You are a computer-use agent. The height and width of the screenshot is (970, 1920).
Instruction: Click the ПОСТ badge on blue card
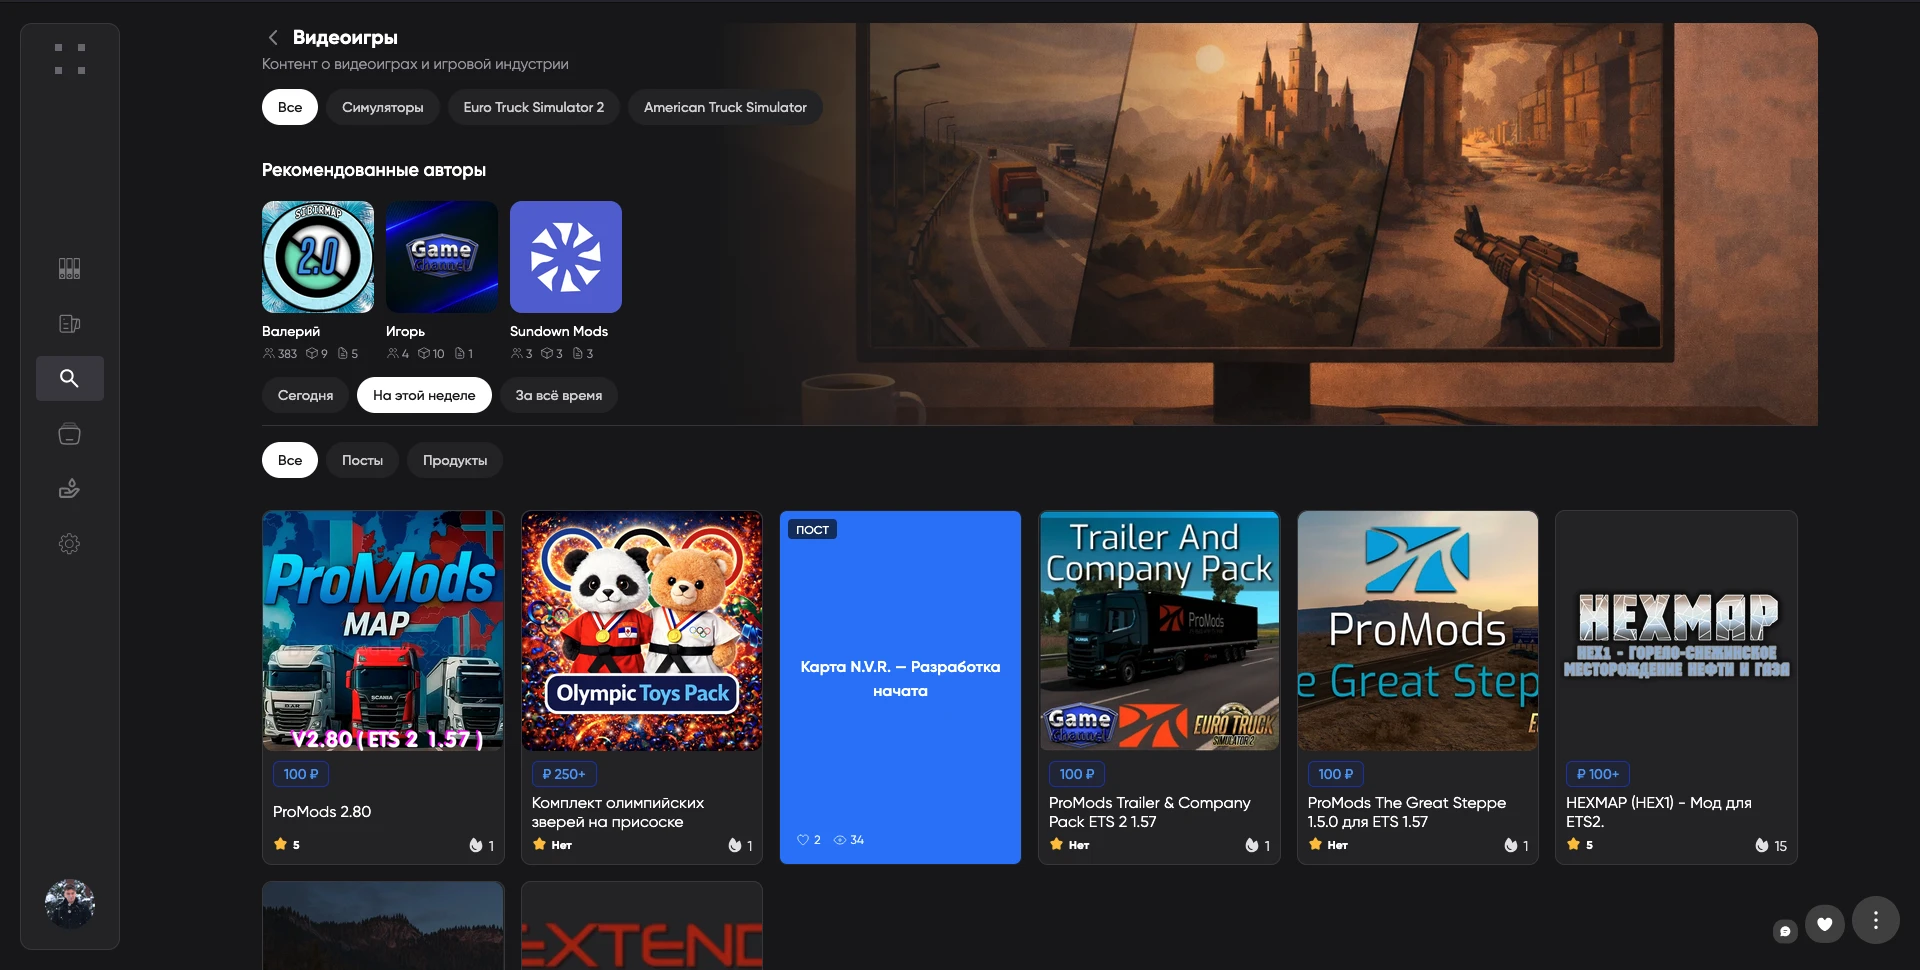(812, 529)
